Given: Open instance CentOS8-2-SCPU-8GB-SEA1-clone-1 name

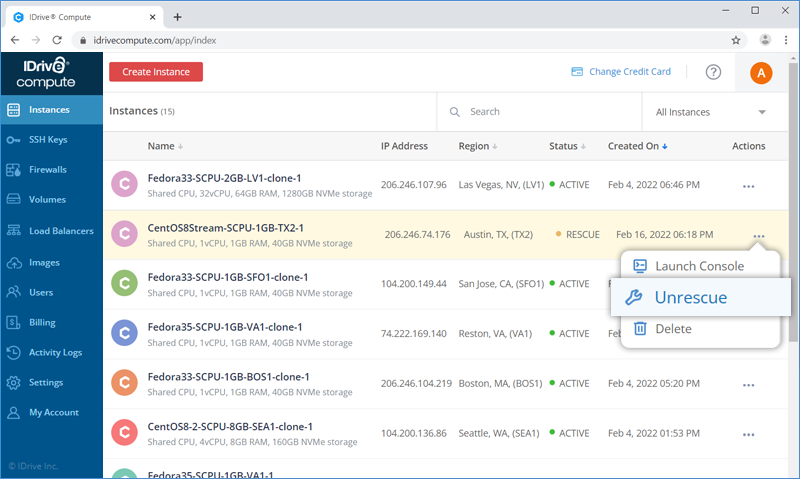Looking at the screenshot, I should tap(230, 426).
